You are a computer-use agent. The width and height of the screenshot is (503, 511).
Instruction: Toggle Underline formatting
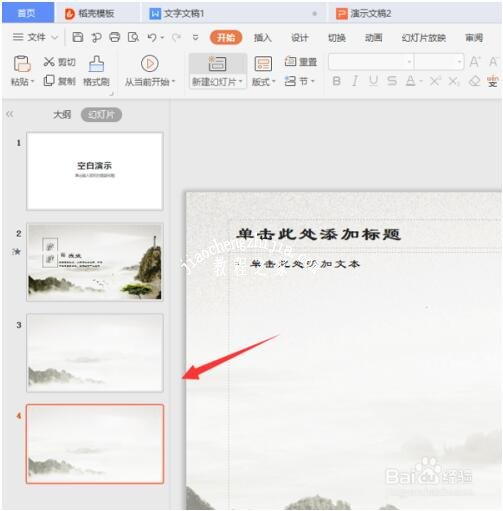[x=373, y=81]
